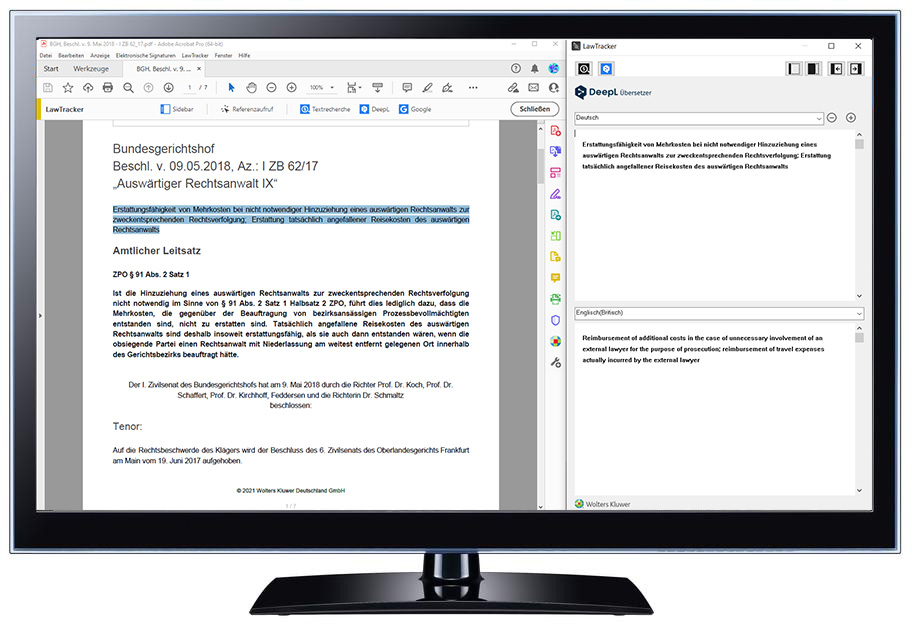
Task: Open the comment tool in right pane
Action: click(x=555, y=278)
